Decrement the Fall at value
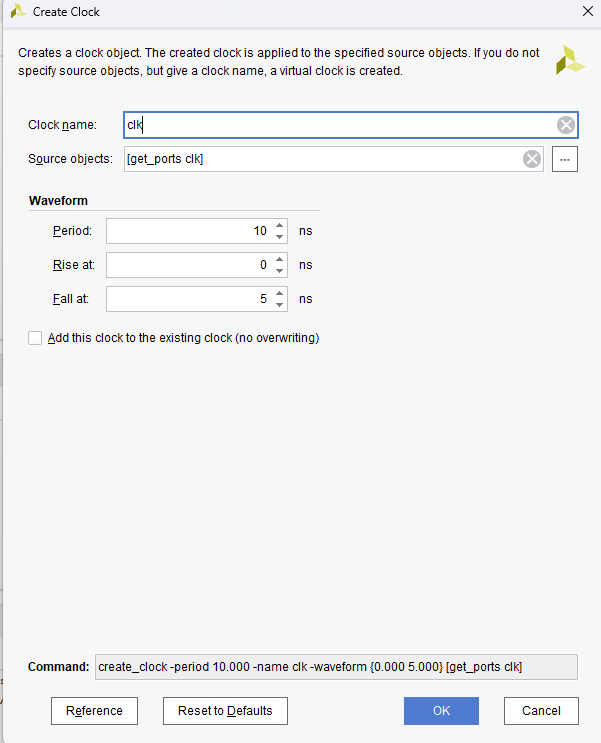This screenshot has width=601, height=743. pyautogui.click(x=280, y=305)
